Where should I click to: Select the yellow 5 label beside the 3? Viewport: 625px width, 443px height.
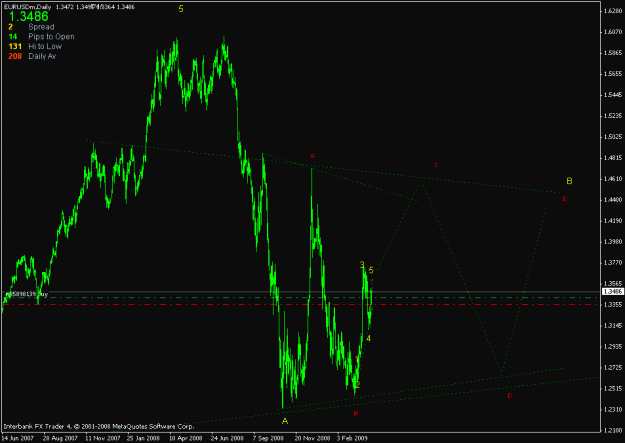(x=371, y=270)
